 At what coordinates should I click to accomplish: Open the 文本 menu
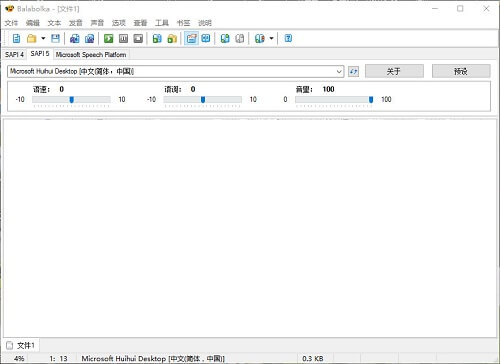click(54, 23)
